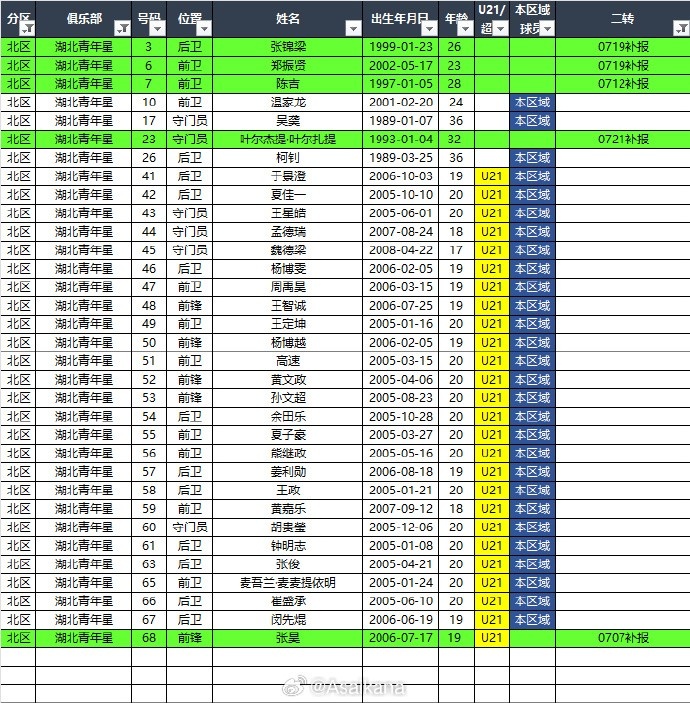The height and width of the screenshot is (703, 690).
Task: Open the 俱乐部 column filter dropdown
Action: [x=122, y=29]
